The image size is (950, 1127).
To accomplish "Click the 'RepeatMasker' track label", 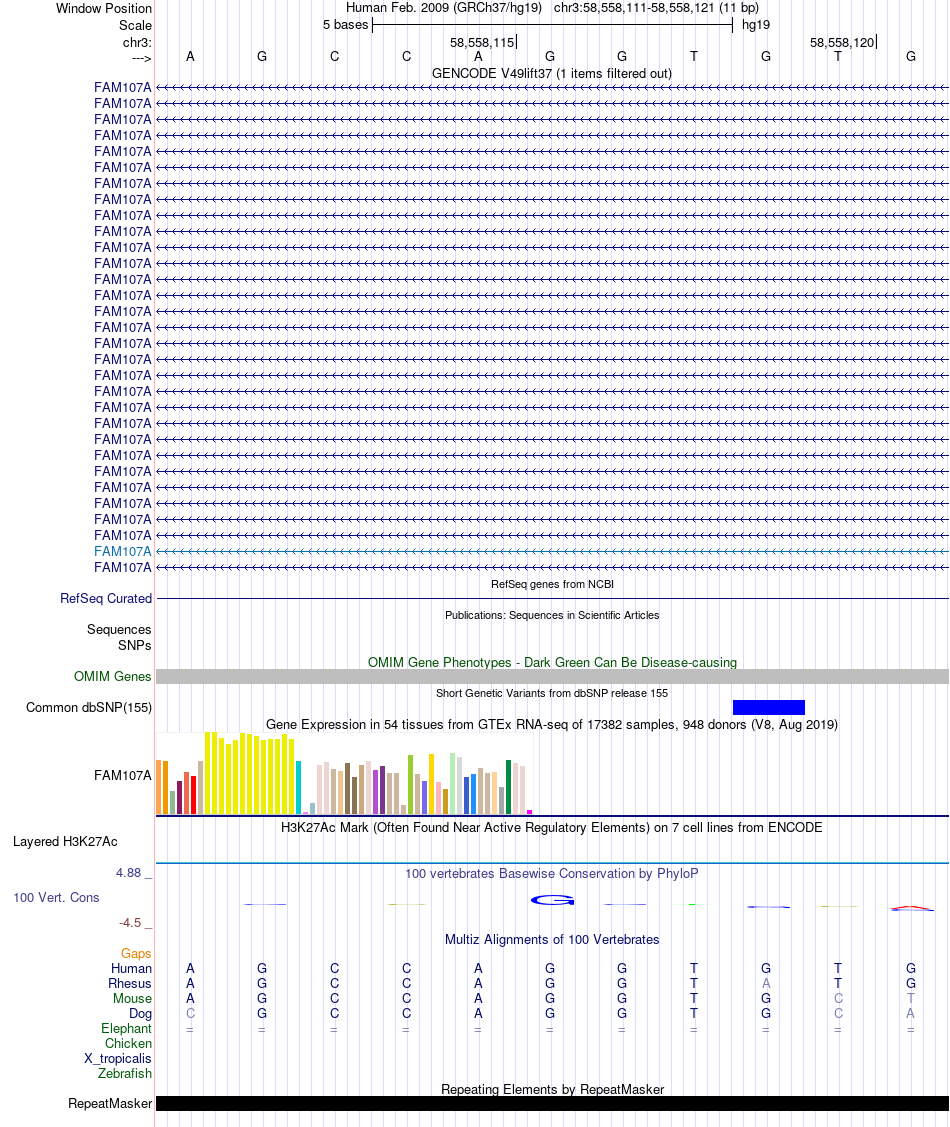I will (x=110, y=1103).
